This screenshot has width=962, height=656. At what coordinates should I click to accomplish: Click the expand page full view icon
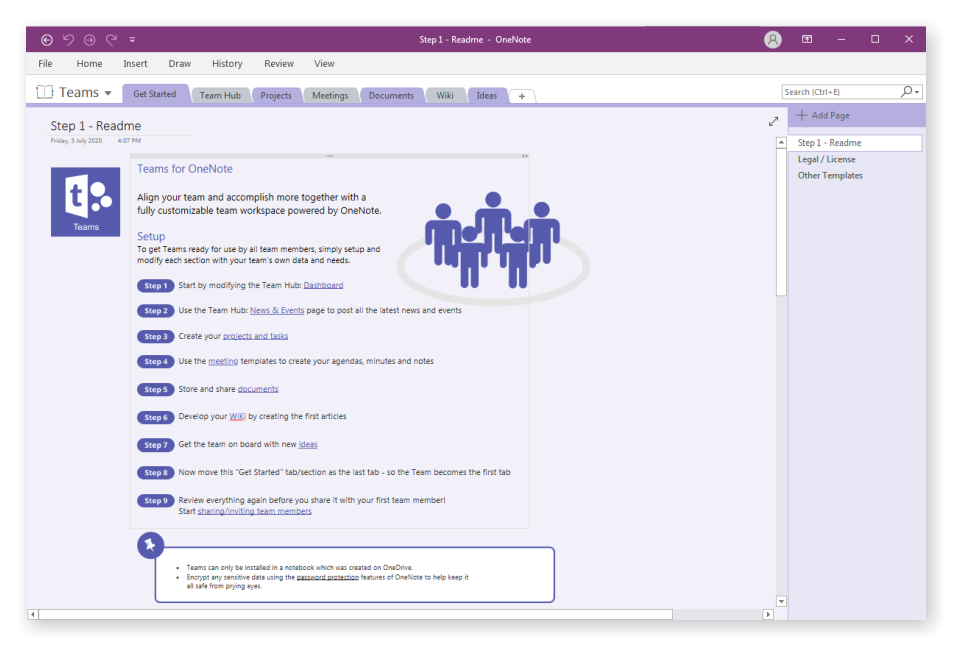[x=774, y=122]
